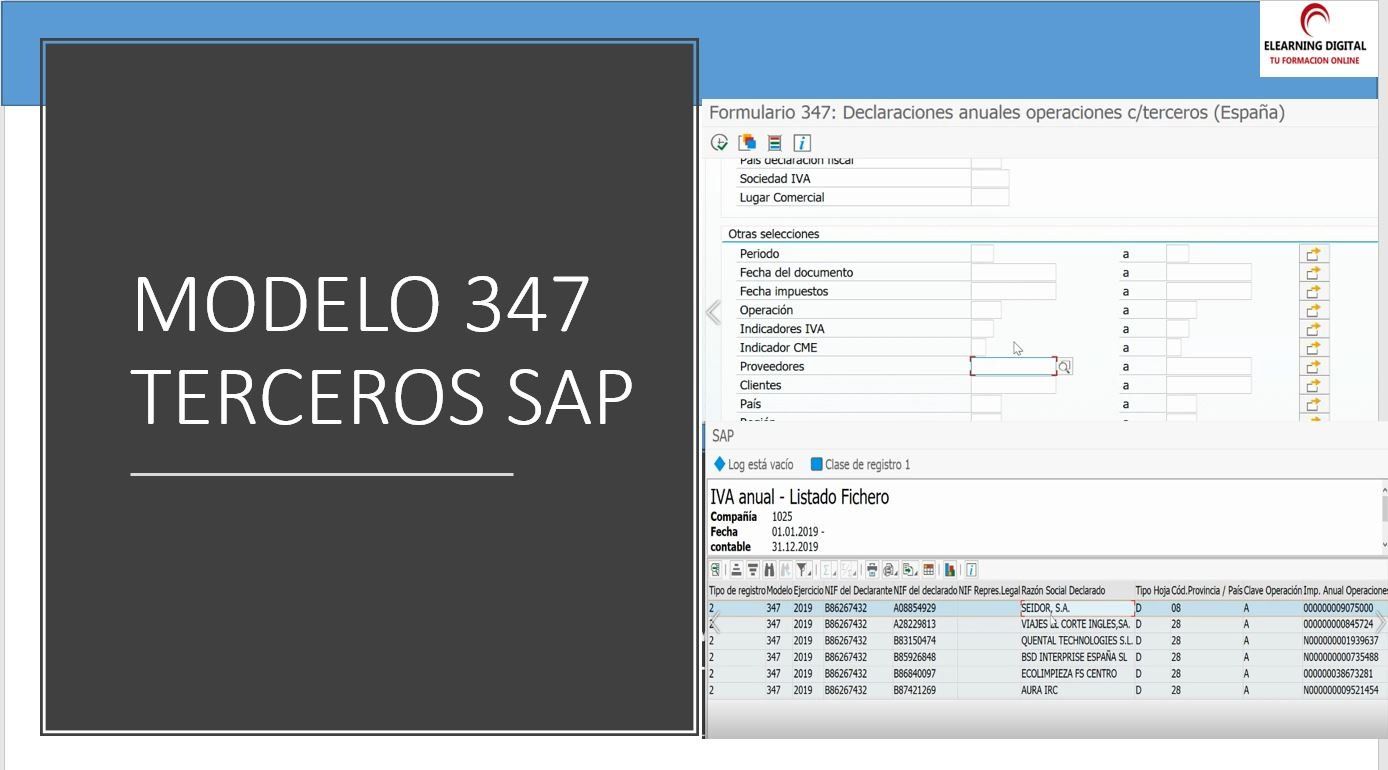Click NIF cell B87421269

pyautogui.click(x=925, y=691)
